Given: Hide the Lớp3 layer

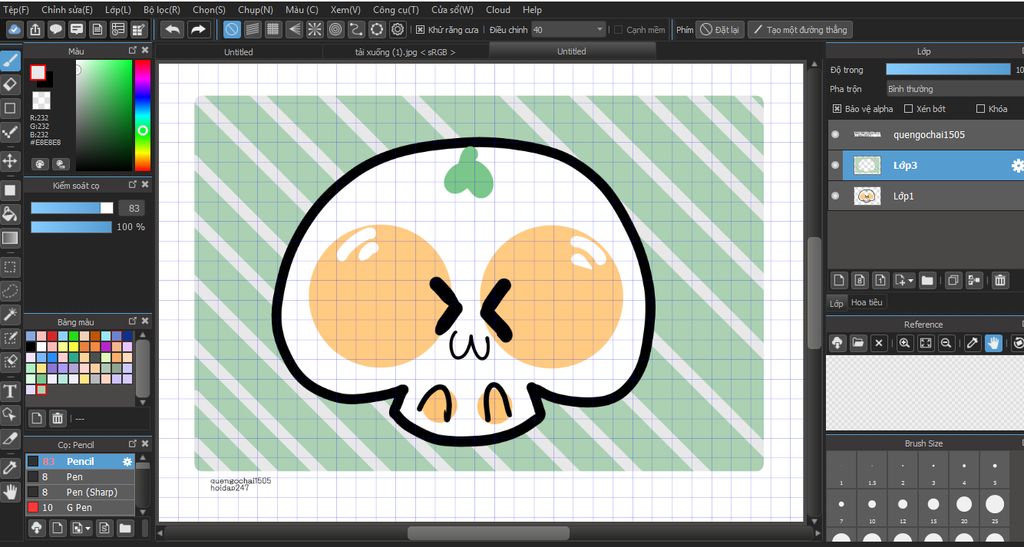Looking at the screenshot, I should tap(835, 166).
